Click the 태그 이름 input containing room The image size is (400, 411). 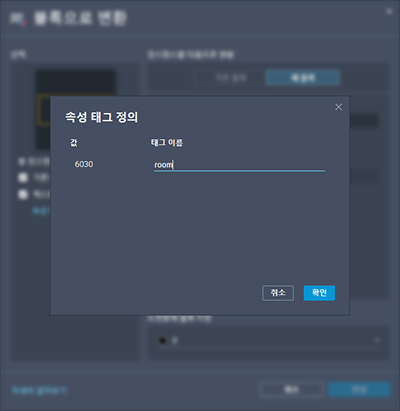(x=239, y=165)
